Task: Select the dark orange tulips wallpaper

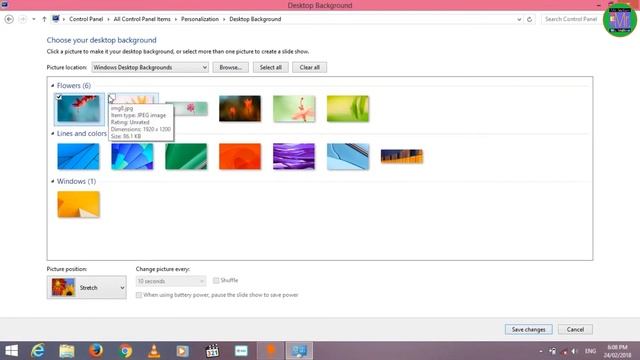Action: point(240,109)
